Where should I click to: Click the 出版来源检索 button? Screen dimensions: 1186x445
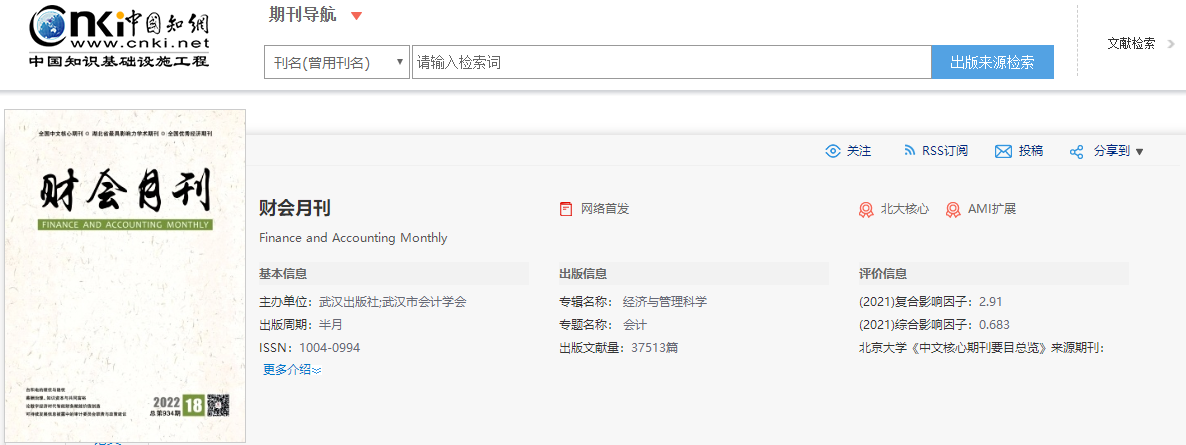coord(992,62)
